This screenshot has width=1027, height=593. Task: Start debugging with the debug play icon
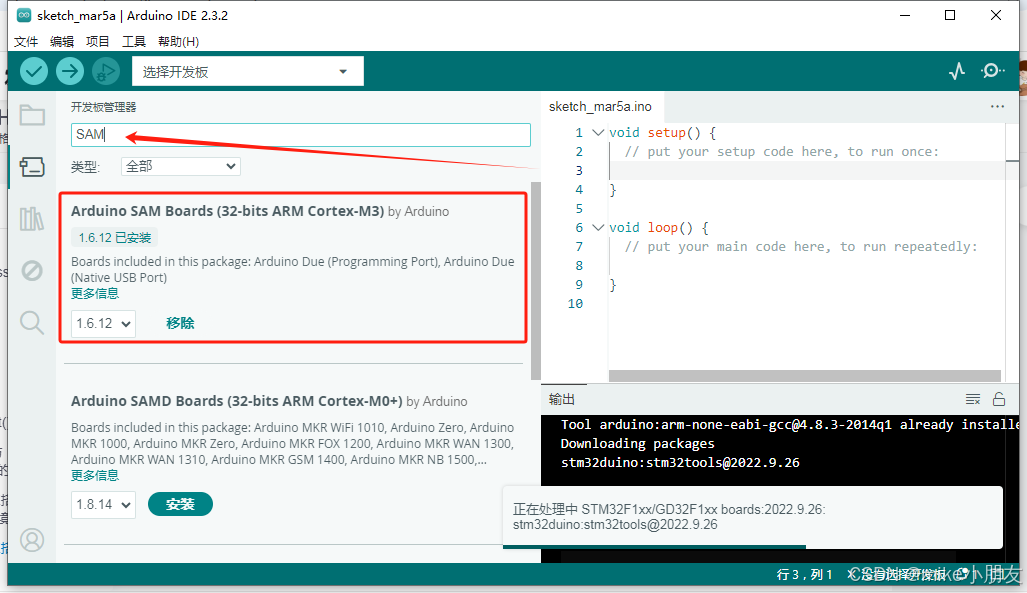pos(105,71)
